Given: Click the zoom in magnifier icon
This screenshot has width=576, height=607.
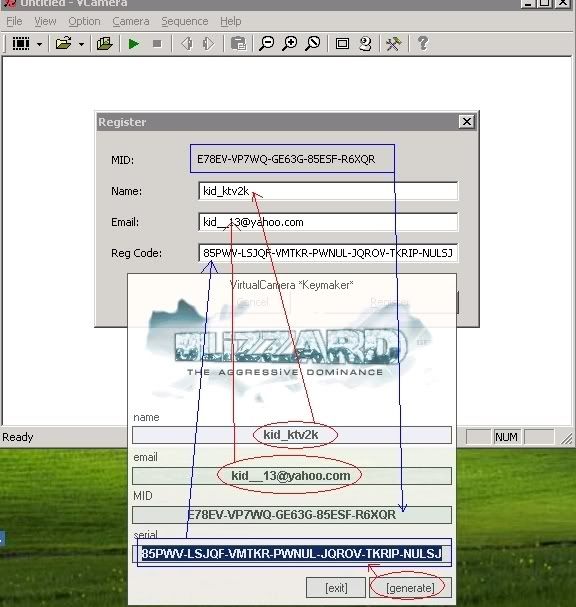Looking at the screenshot, I should (290, 43).
